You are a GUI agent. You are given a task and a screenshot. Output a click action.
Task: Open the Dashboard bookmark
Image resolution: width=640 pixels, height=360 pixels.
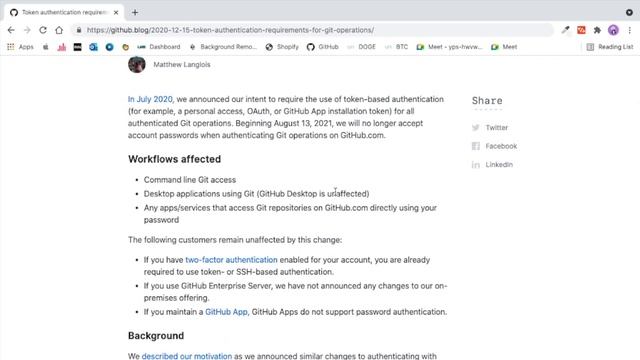159,47
